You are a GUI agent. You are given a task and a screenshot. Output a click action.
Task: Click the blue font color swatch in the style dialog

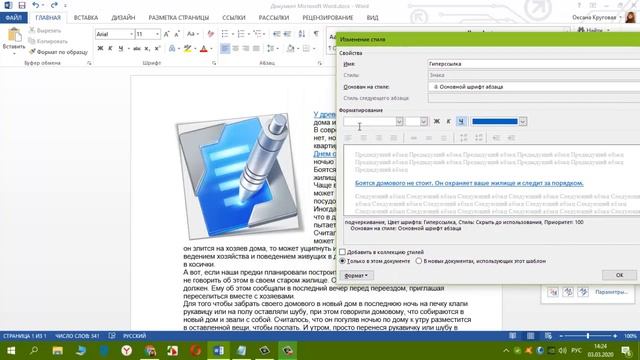pyautogui.click(x=494, y=121)
